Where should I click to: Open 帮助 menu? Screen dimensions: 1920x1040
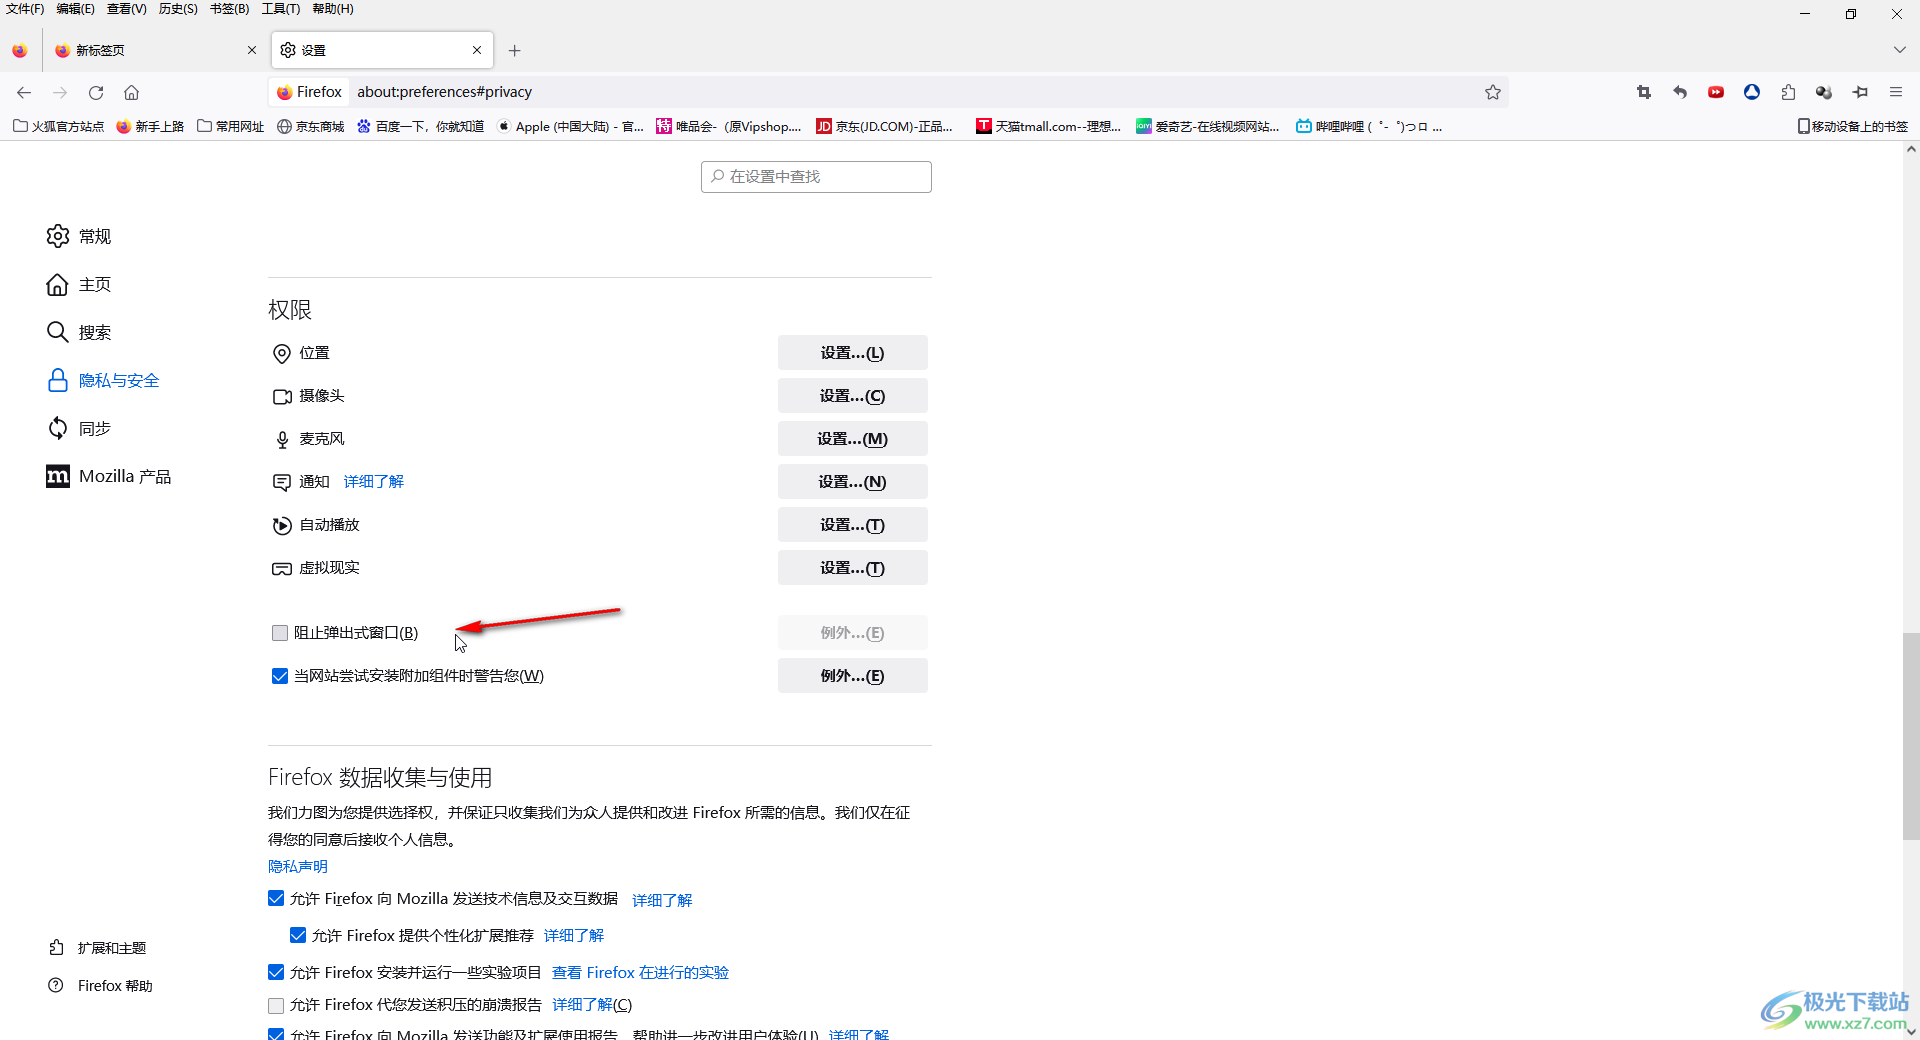333,9
